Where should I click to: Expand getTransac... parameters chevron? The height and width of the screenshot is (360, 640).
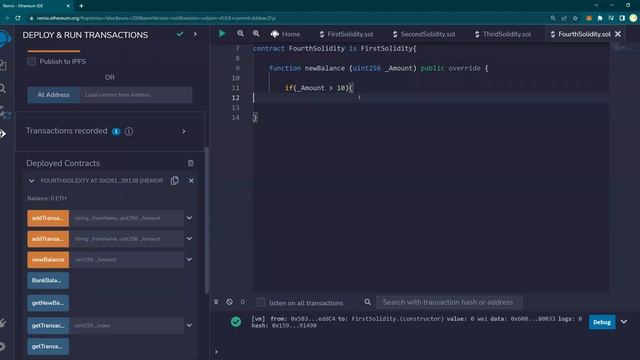[189, 325]
